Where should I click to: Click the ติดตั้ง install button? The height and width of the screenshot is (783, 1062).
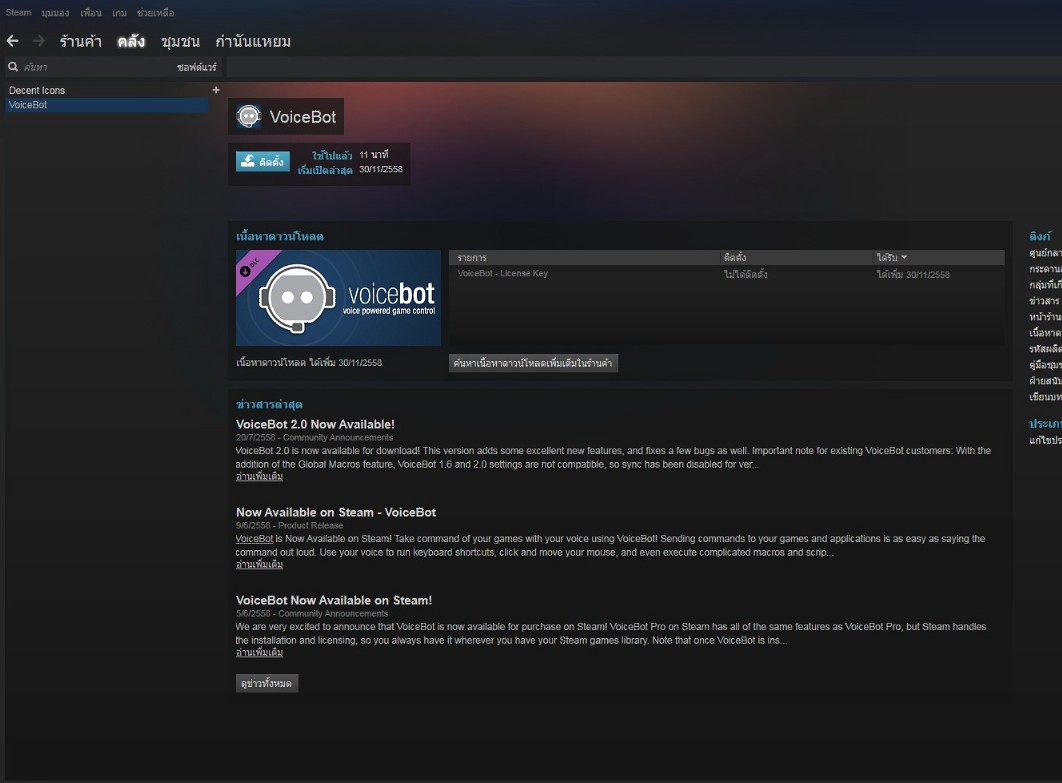pos(263,161)
